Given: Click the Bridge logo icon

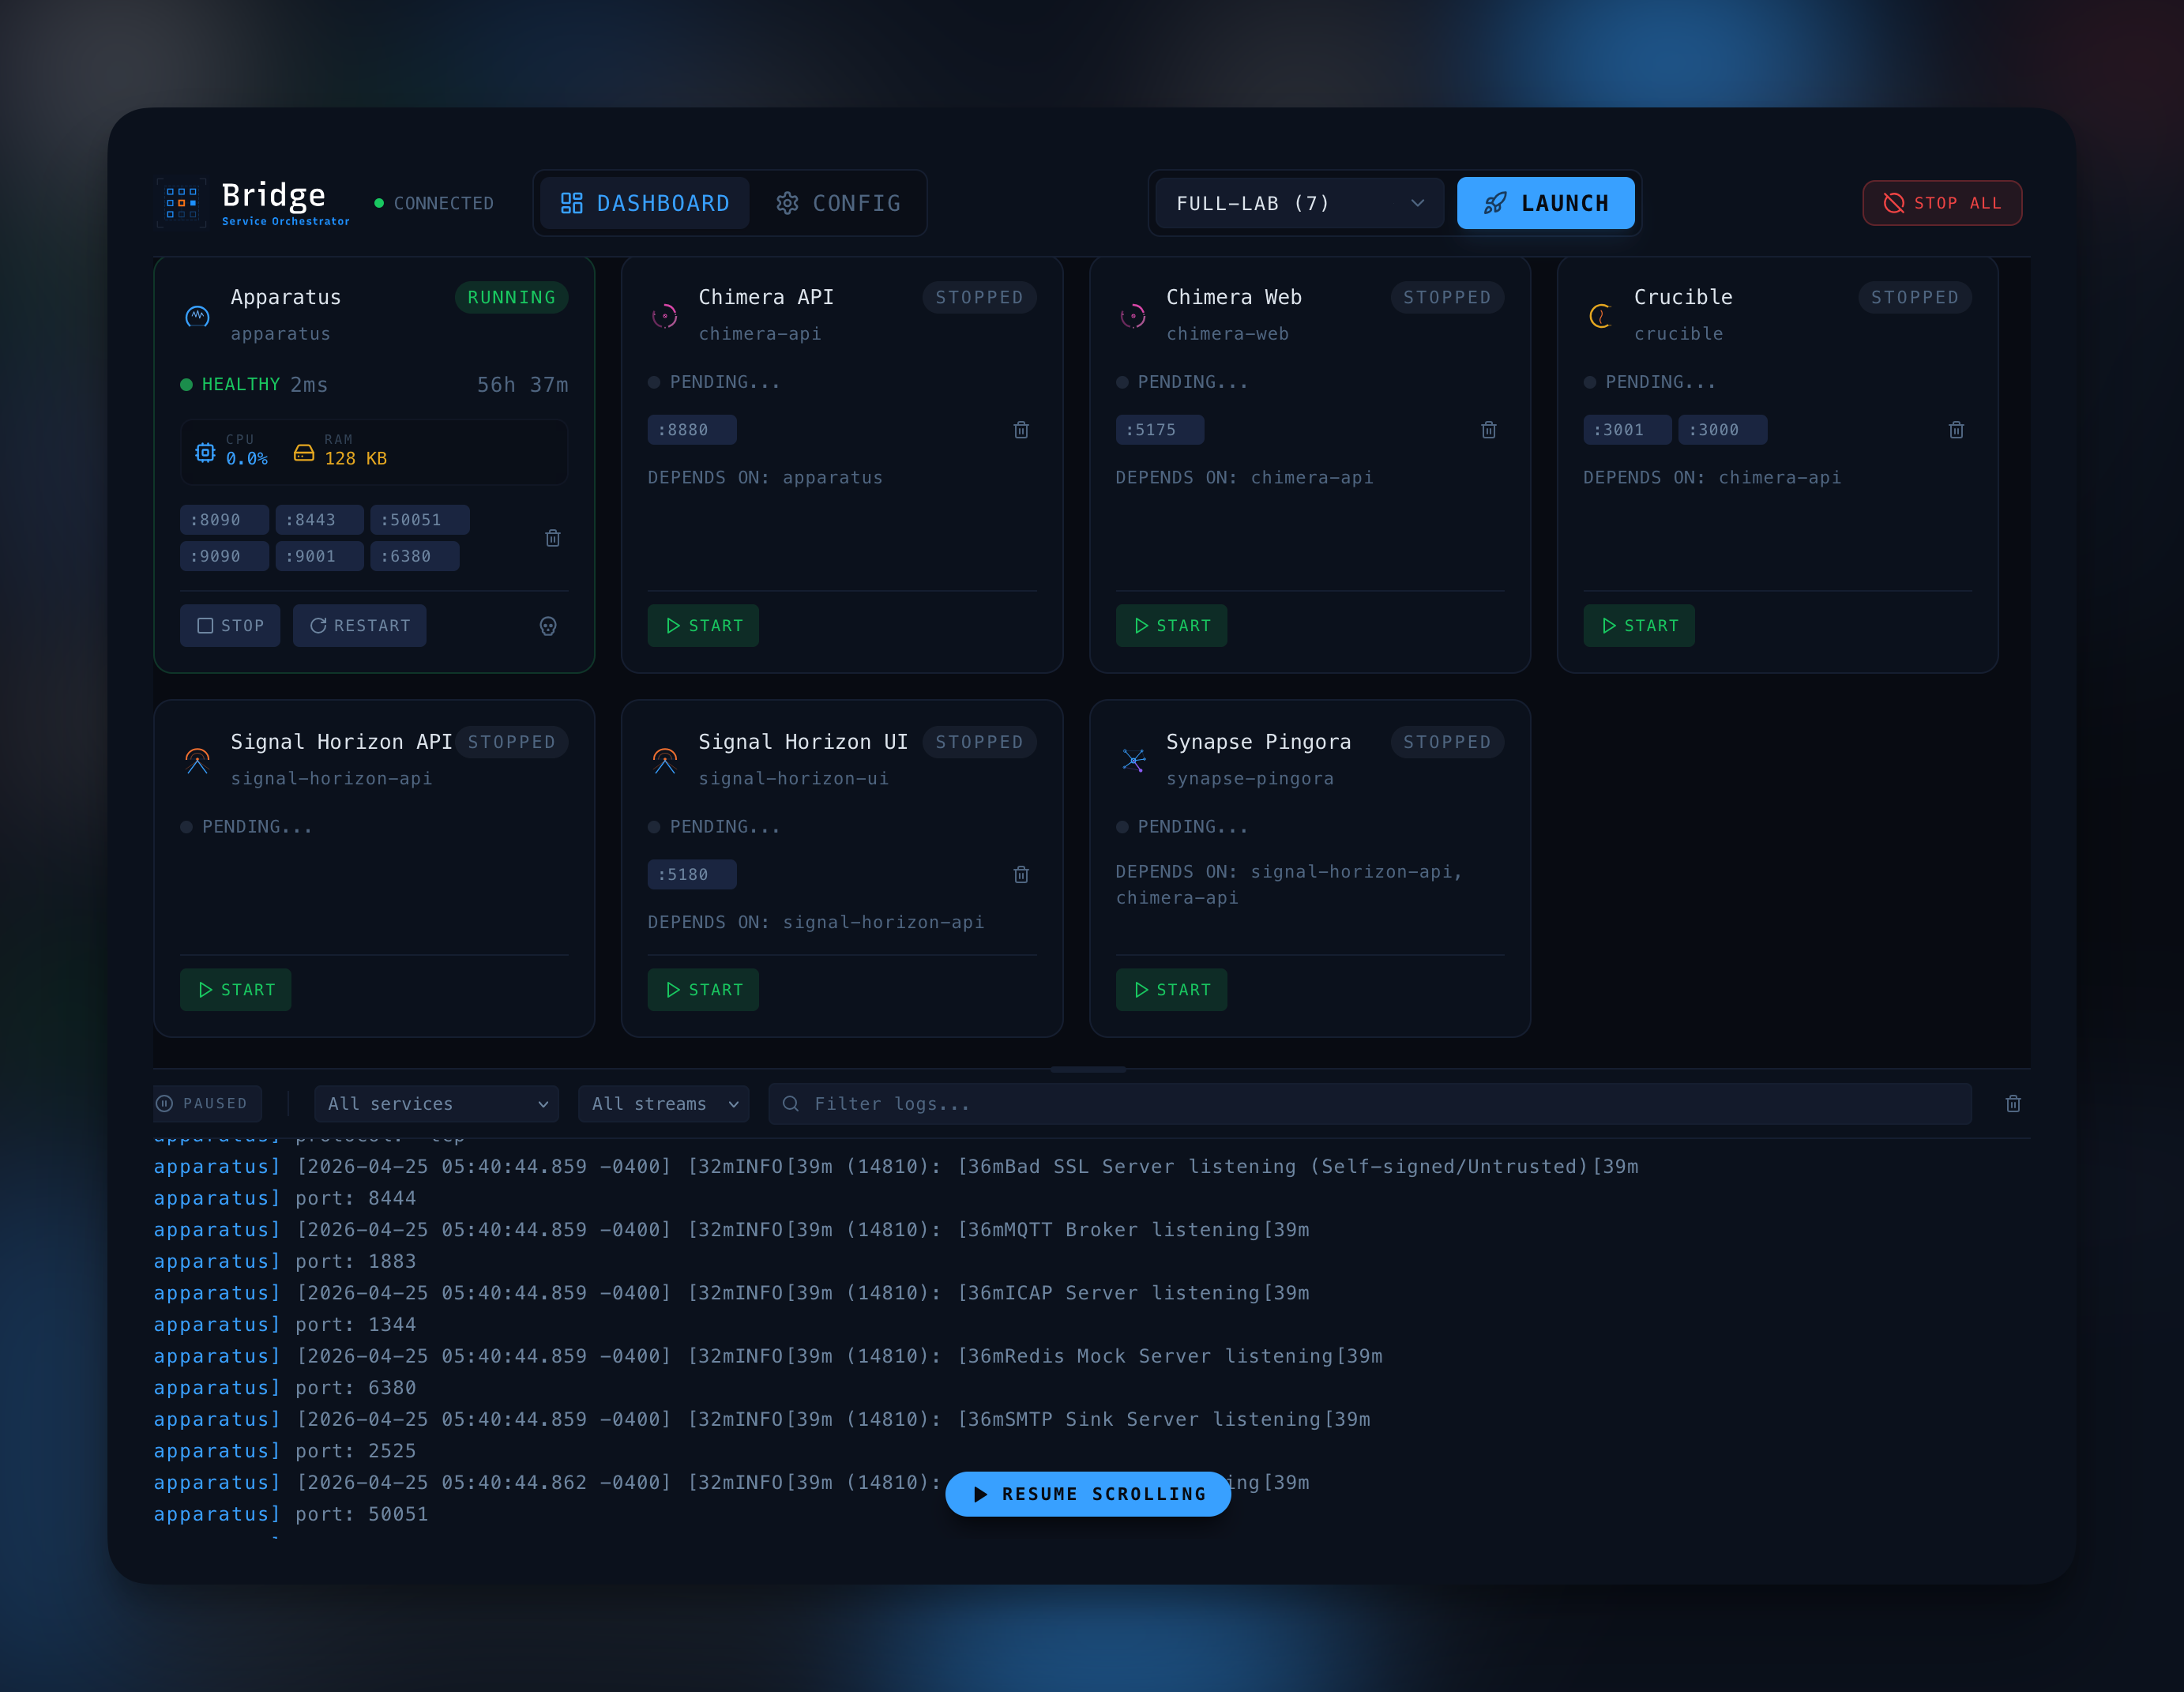Looking at the screenshot, I should [181, 203].
